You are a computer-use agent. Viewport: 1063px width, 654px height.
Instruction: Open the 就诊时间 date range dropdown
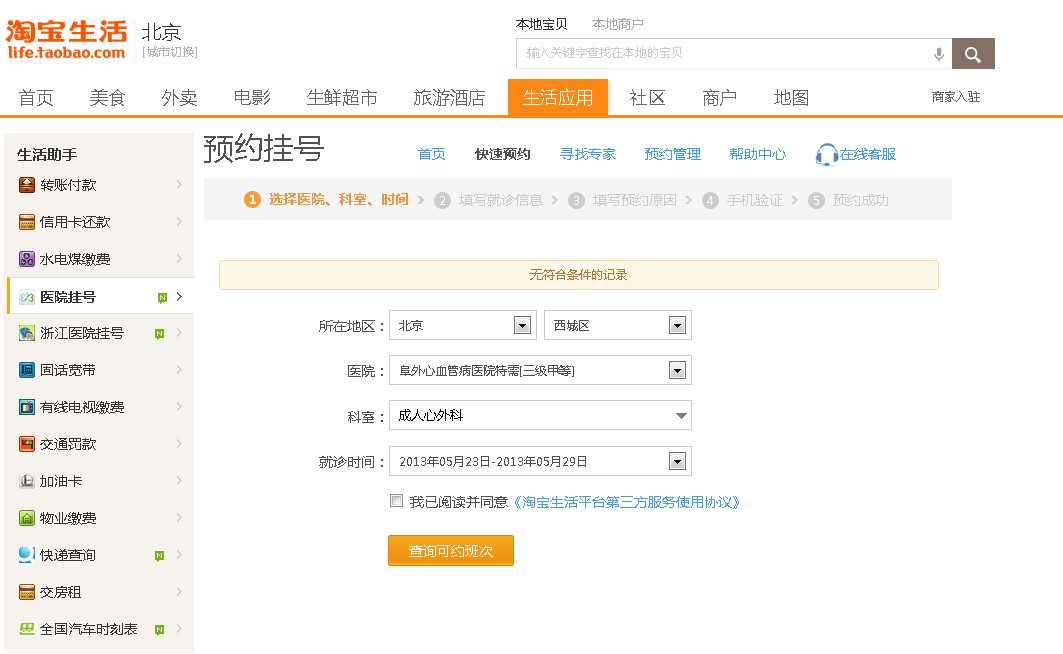[x=676, y=461]
